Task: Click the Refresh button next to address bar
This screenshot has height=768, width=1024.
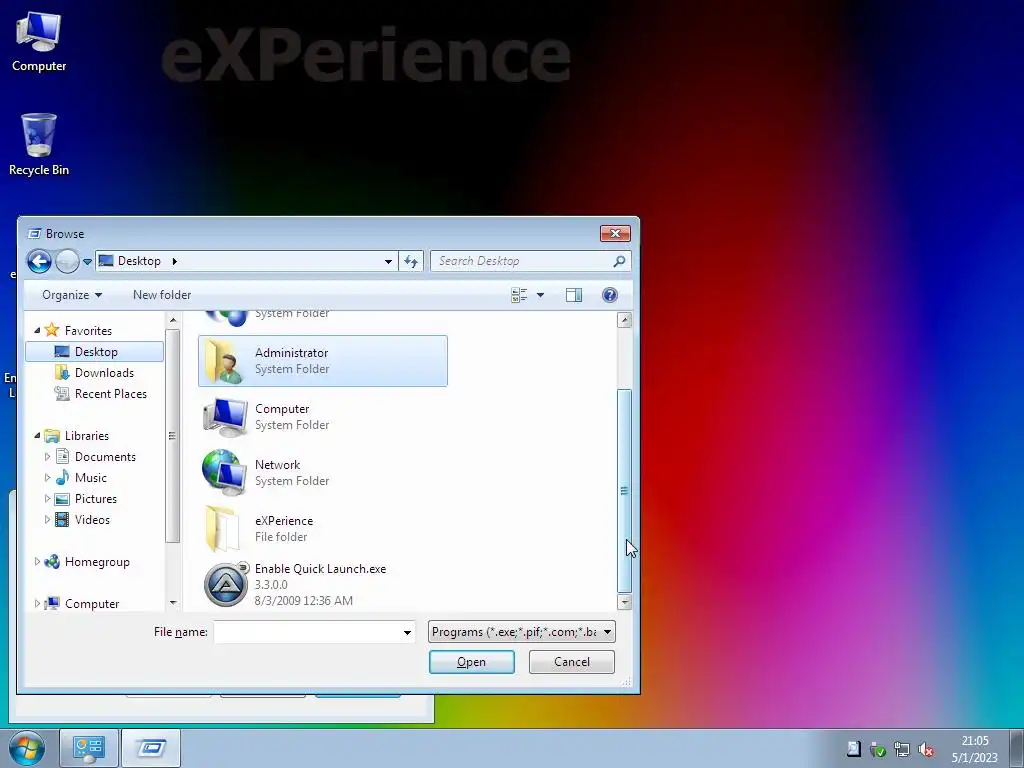Action: (x=411, y=261)
